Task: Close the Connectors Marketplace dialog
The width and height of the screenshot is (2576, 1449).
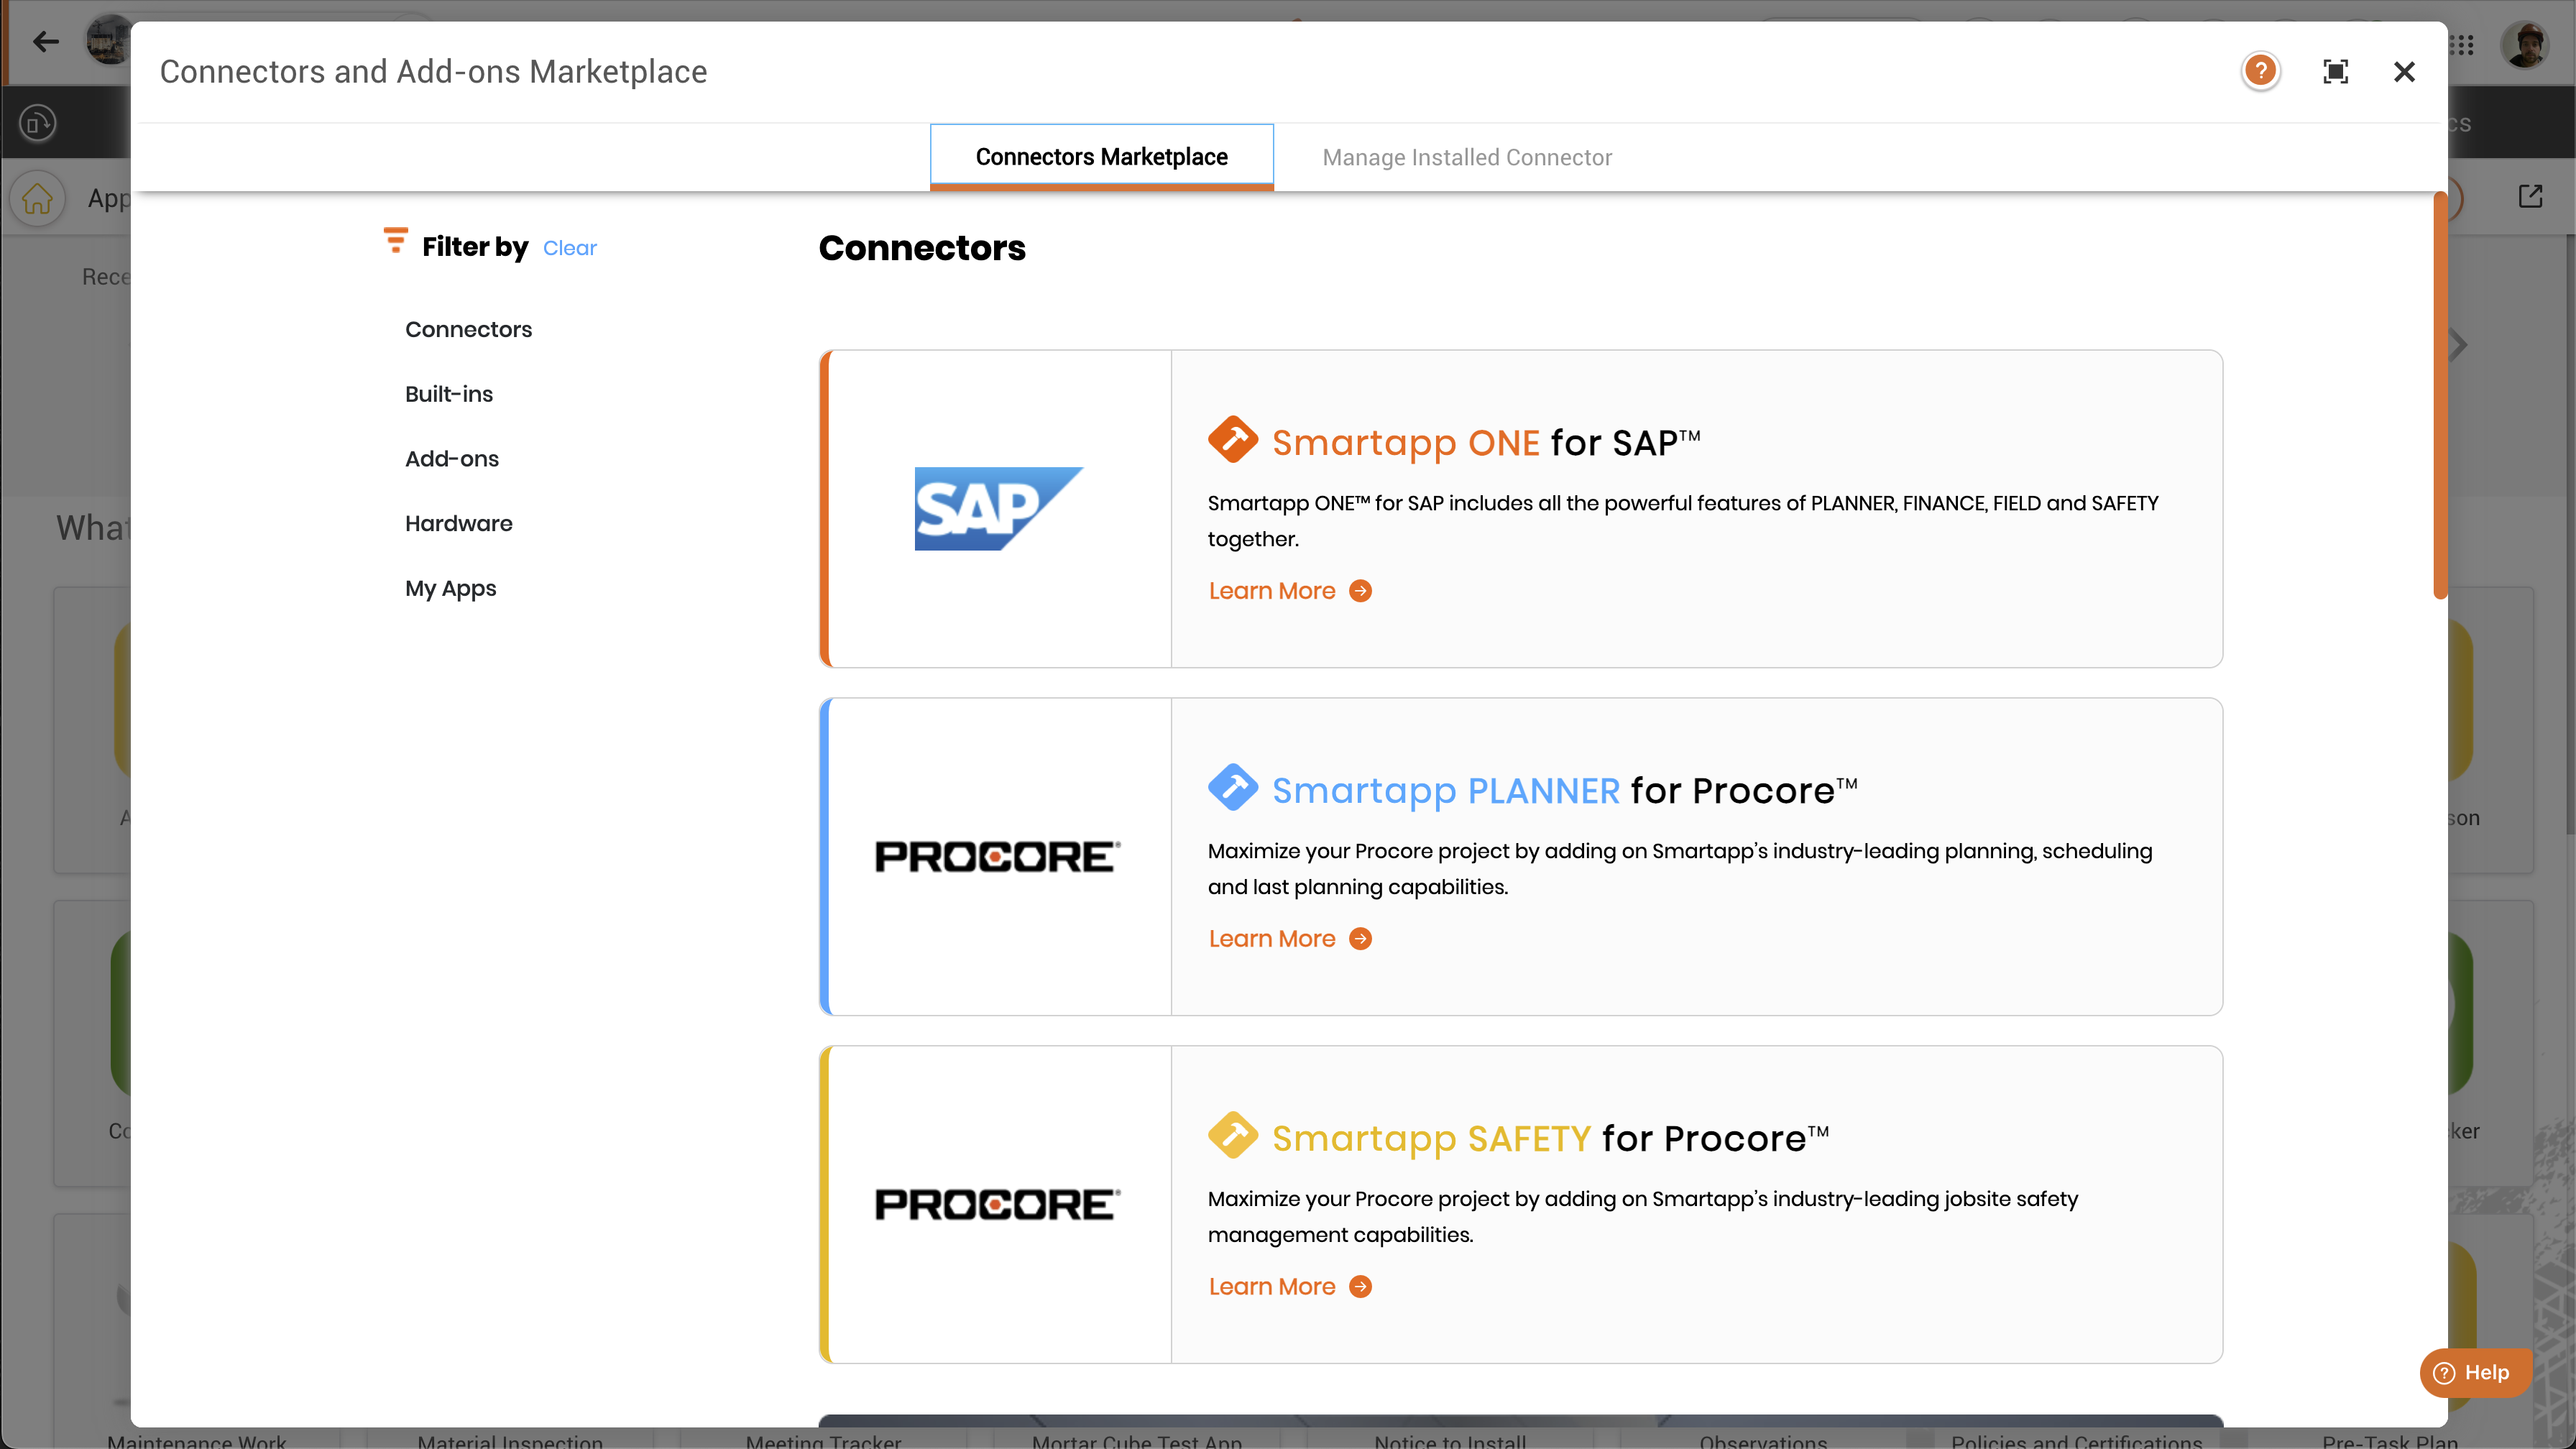Action: pos(2404,71)
